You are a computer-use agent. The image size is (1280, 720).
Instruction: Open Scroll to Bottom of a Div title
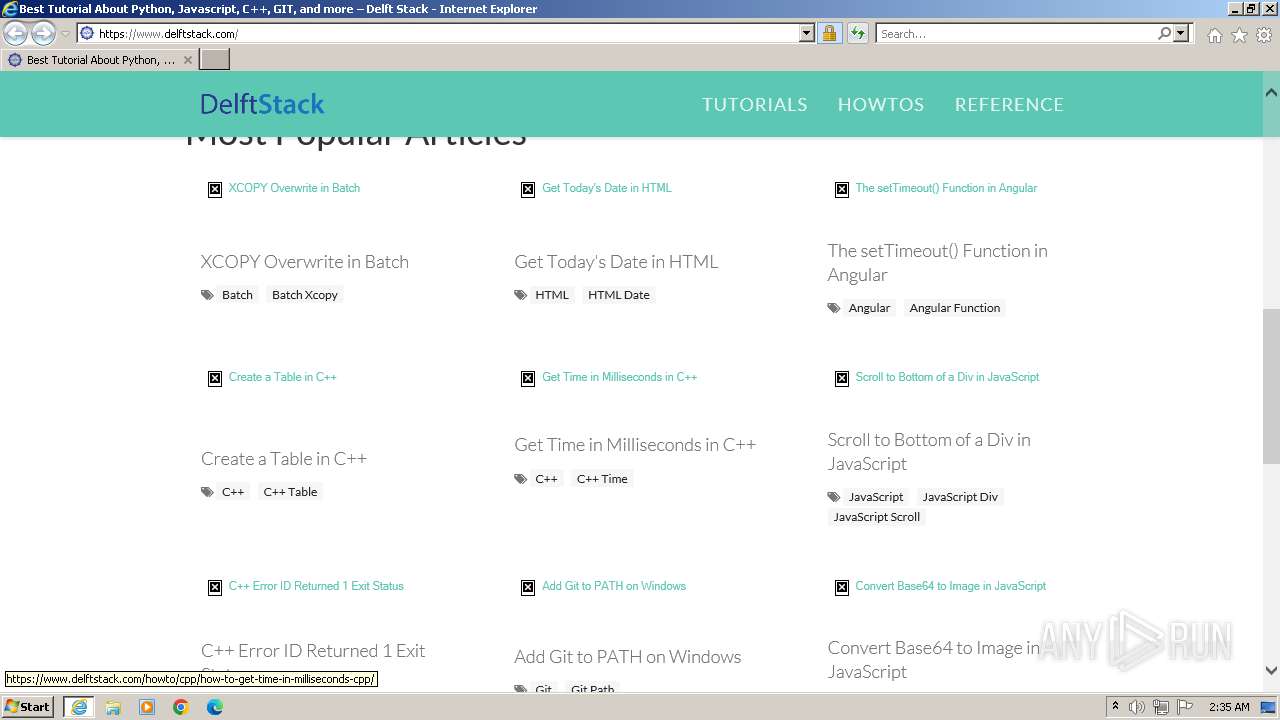(929, 451)
